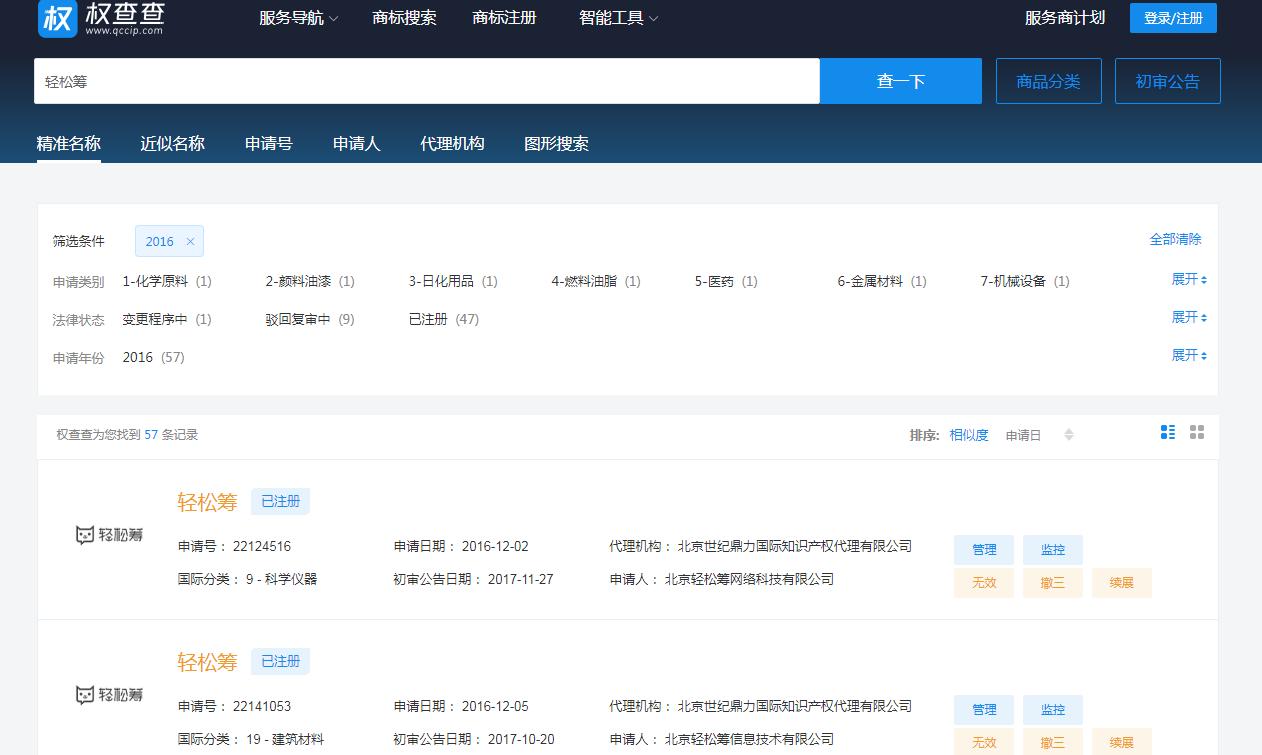Viewport: 1262px width, 755px height.
Task: Click the 查一下 search button
Action: pyautogui.click(x=900, y=81)
